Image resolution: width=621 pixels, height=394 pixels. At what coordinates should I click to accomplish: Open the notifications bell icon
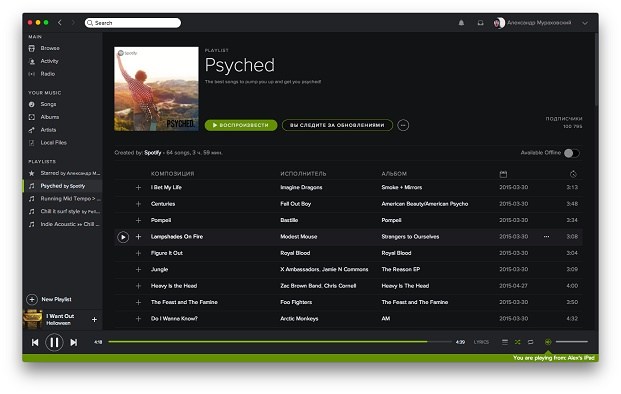point(461,23)
